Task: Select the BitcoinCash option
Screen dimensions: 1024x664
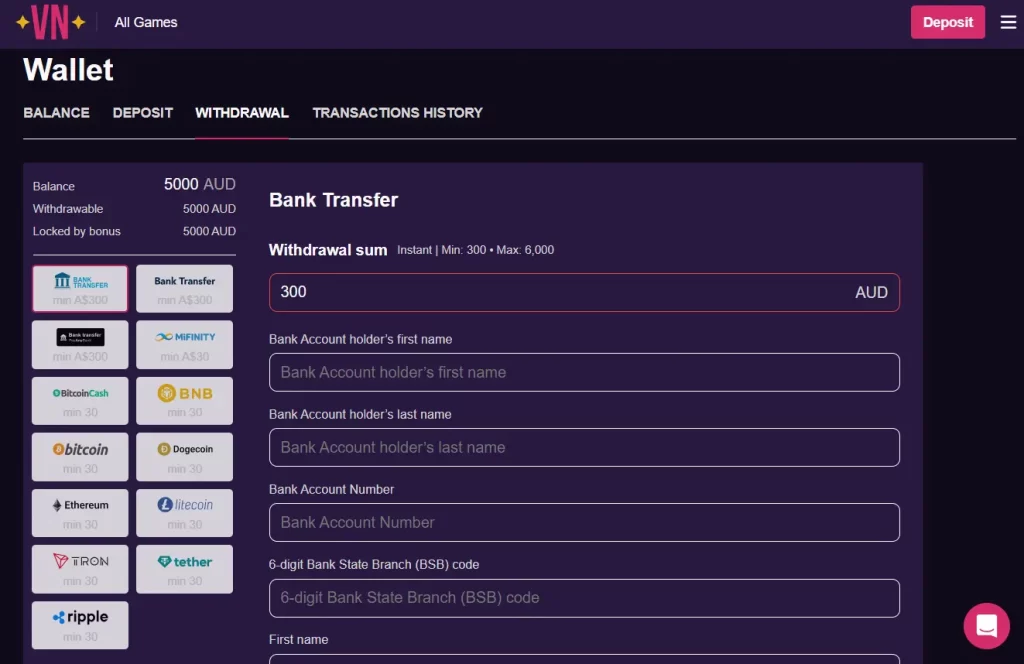Action: 80,400
